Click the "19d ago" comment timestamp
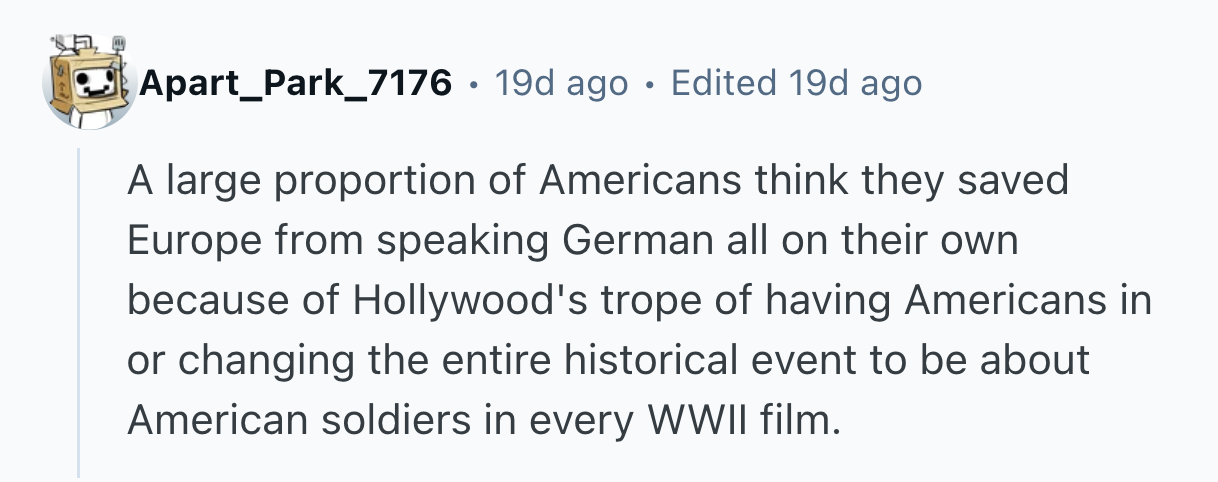Viewport: 1218px width, 482px height. (561, 83)
